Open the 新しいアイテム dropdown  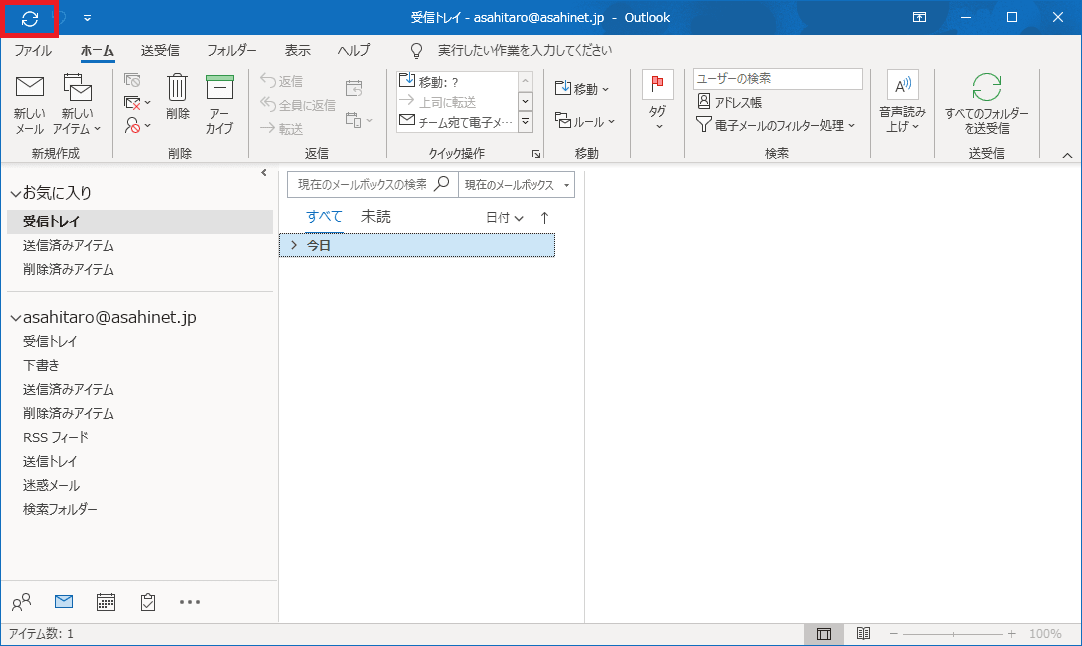pyautogui.click(x=77, y=105)
